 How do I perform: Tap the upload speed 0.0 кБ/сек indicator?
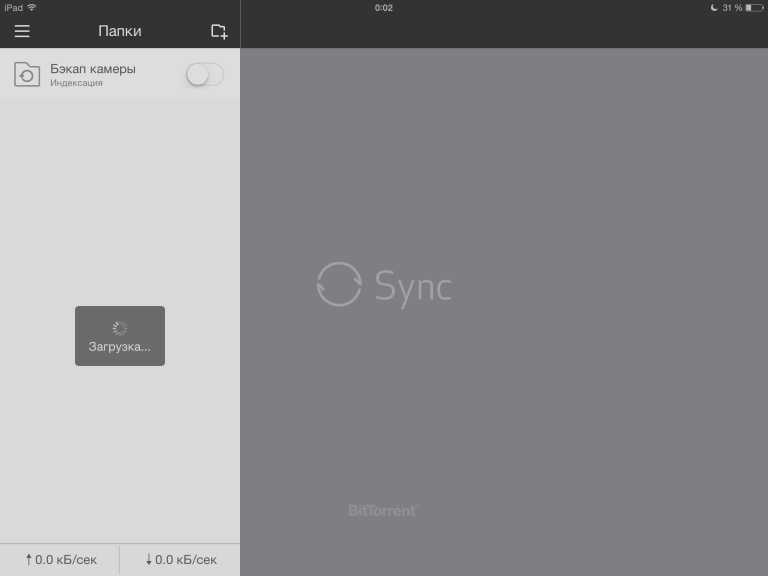click(x=61, y=559)
